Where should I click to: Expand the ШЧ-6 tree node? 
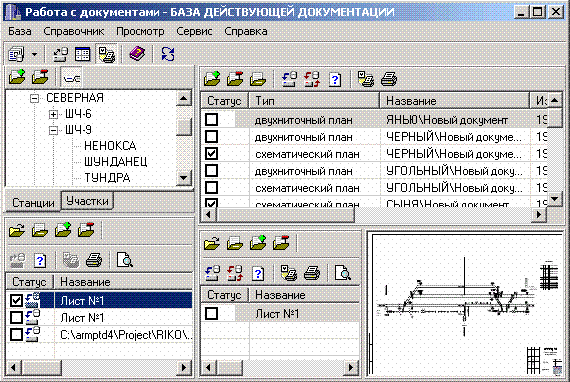53,114
